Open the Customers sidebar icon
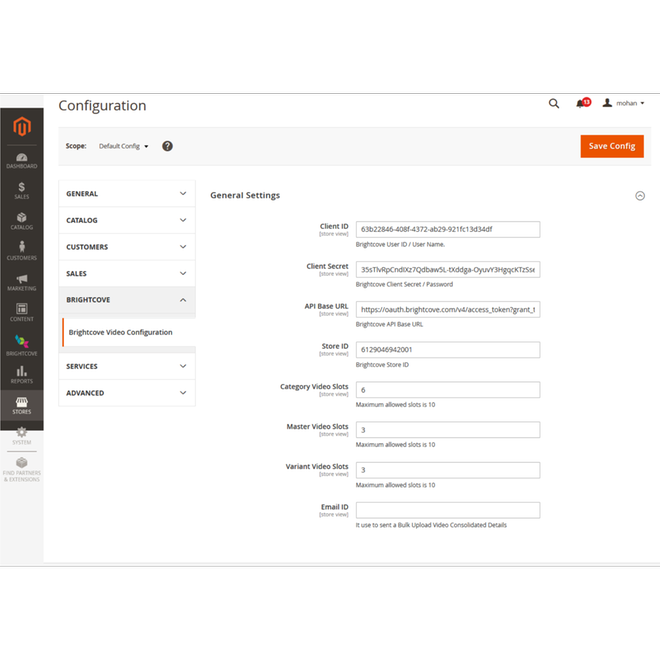660x660 pixels. click(x=22, y=251)
